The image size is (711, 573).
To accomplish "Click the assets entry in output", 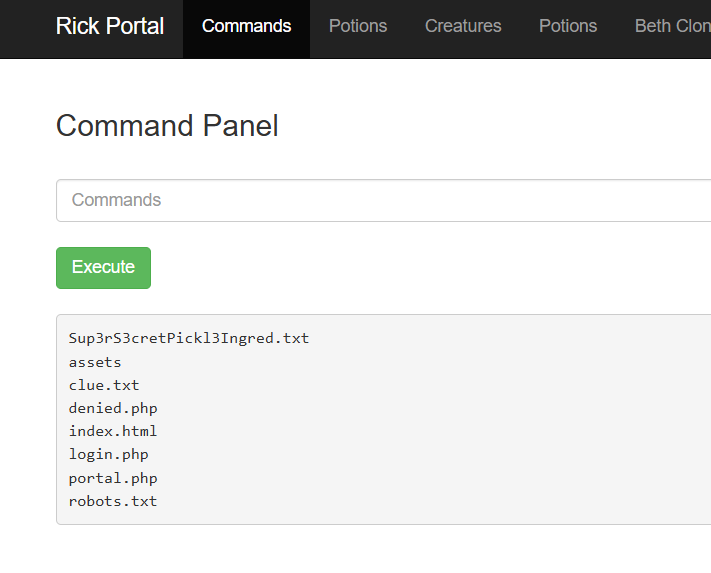I will (x=95, y=362).
